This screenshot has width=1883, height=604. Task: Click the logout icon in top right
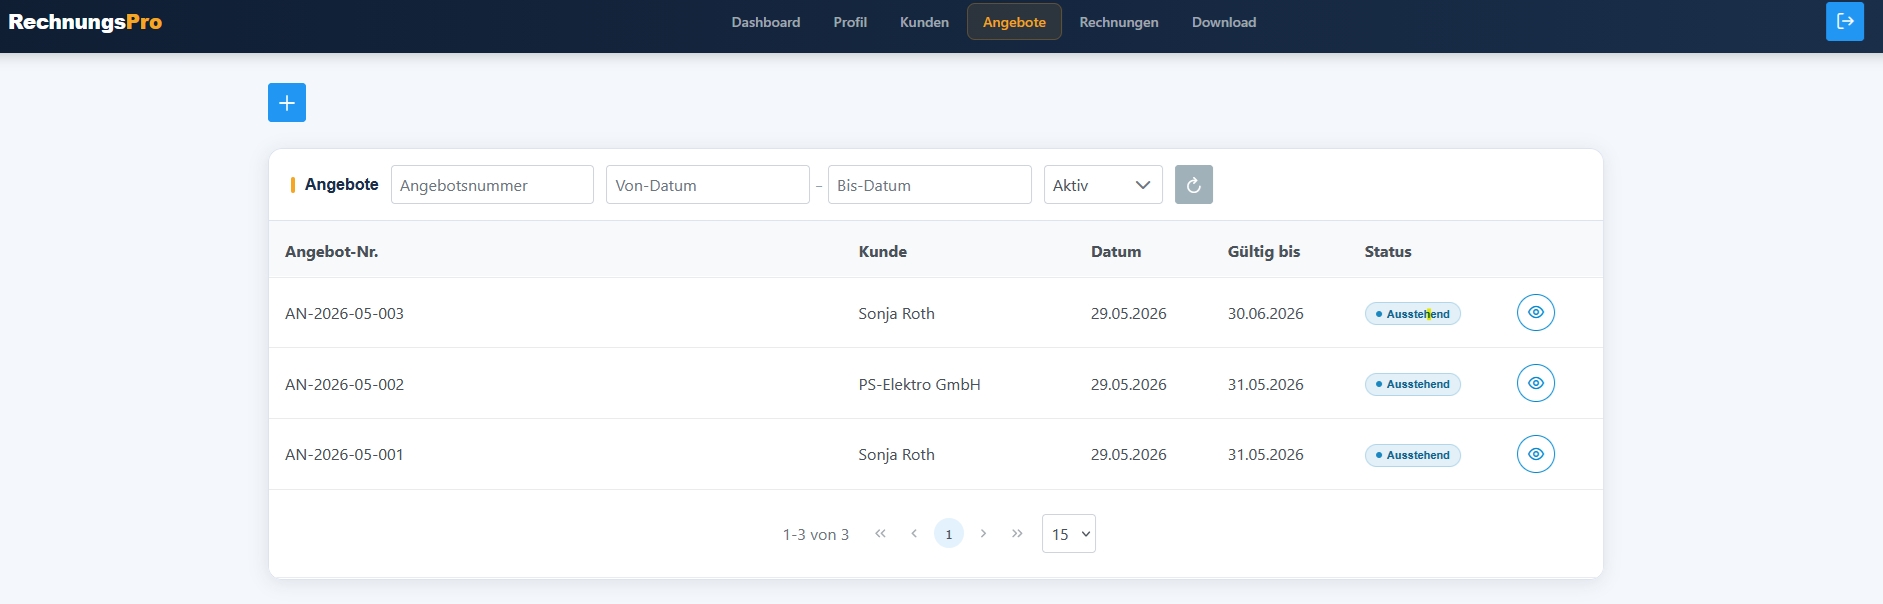point(1845,21)
